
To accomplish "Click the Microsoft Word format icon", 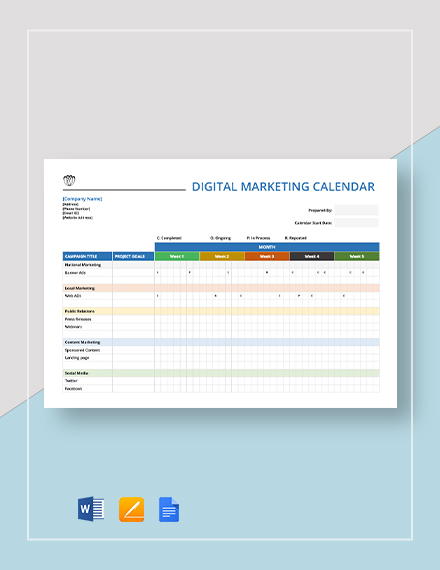I will (91, 509).
